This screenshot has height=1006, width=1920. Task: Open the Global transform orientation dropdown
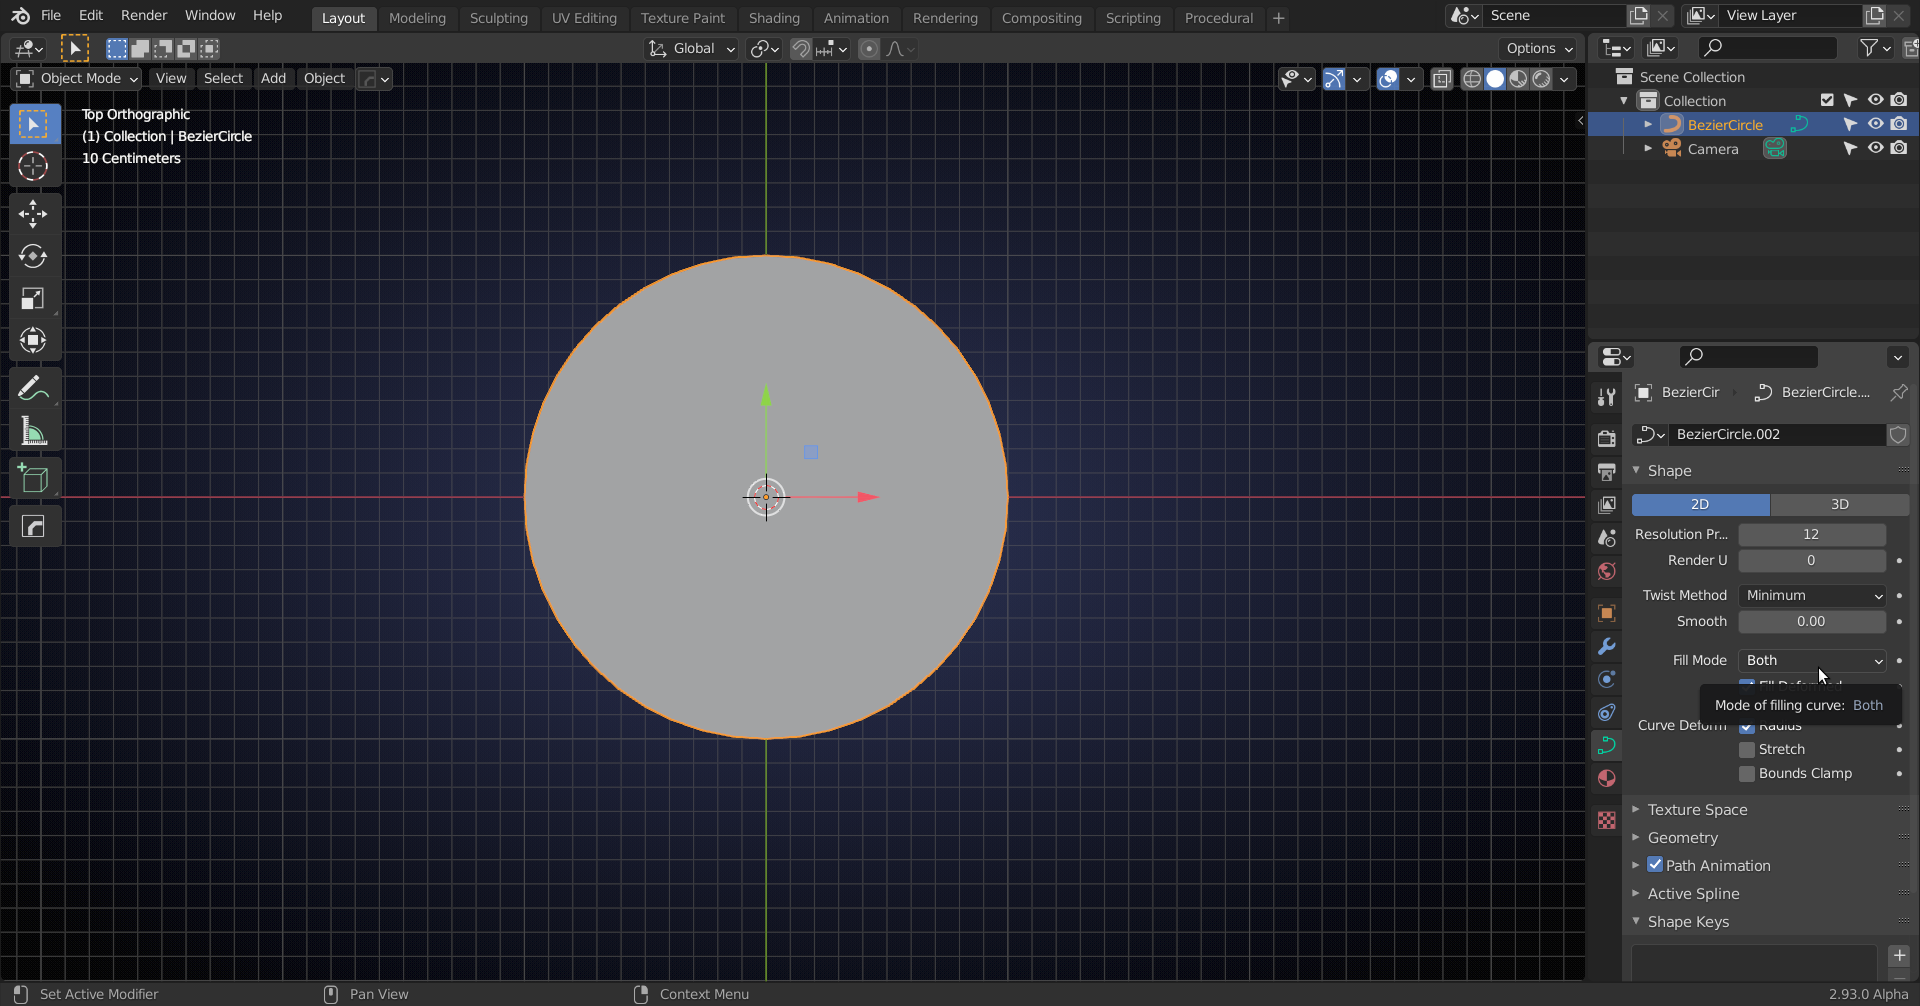(691, 49)
